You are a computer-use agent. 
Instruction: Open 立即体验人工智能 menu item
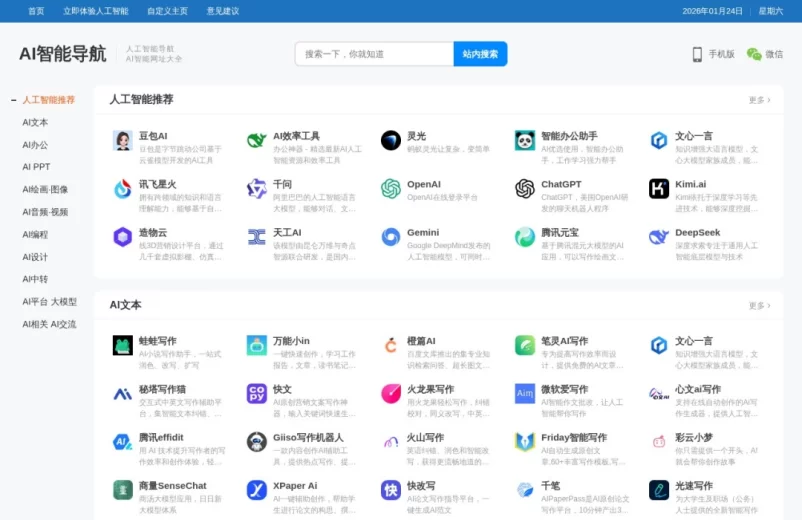coord(96,11)
